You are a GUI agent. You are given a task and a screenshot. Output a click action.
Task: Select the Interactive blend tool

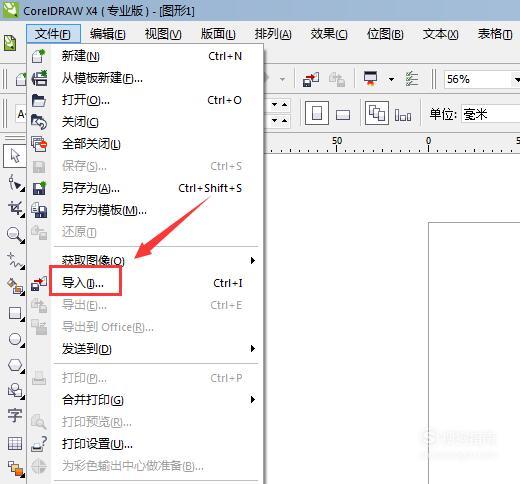(x=16, y=469)
